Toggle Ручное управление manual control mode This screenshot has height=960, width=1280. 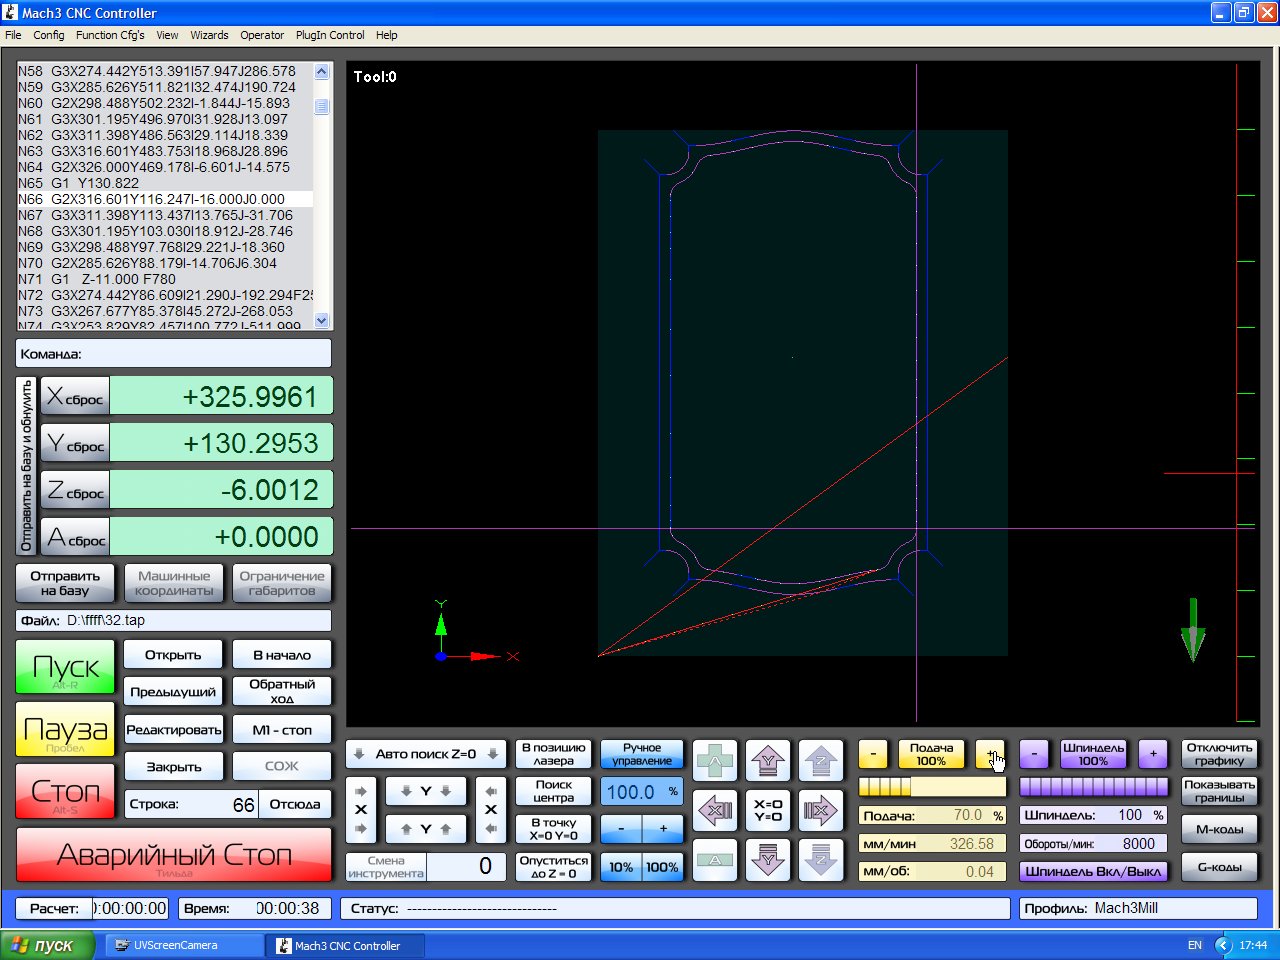click(642, 754)
